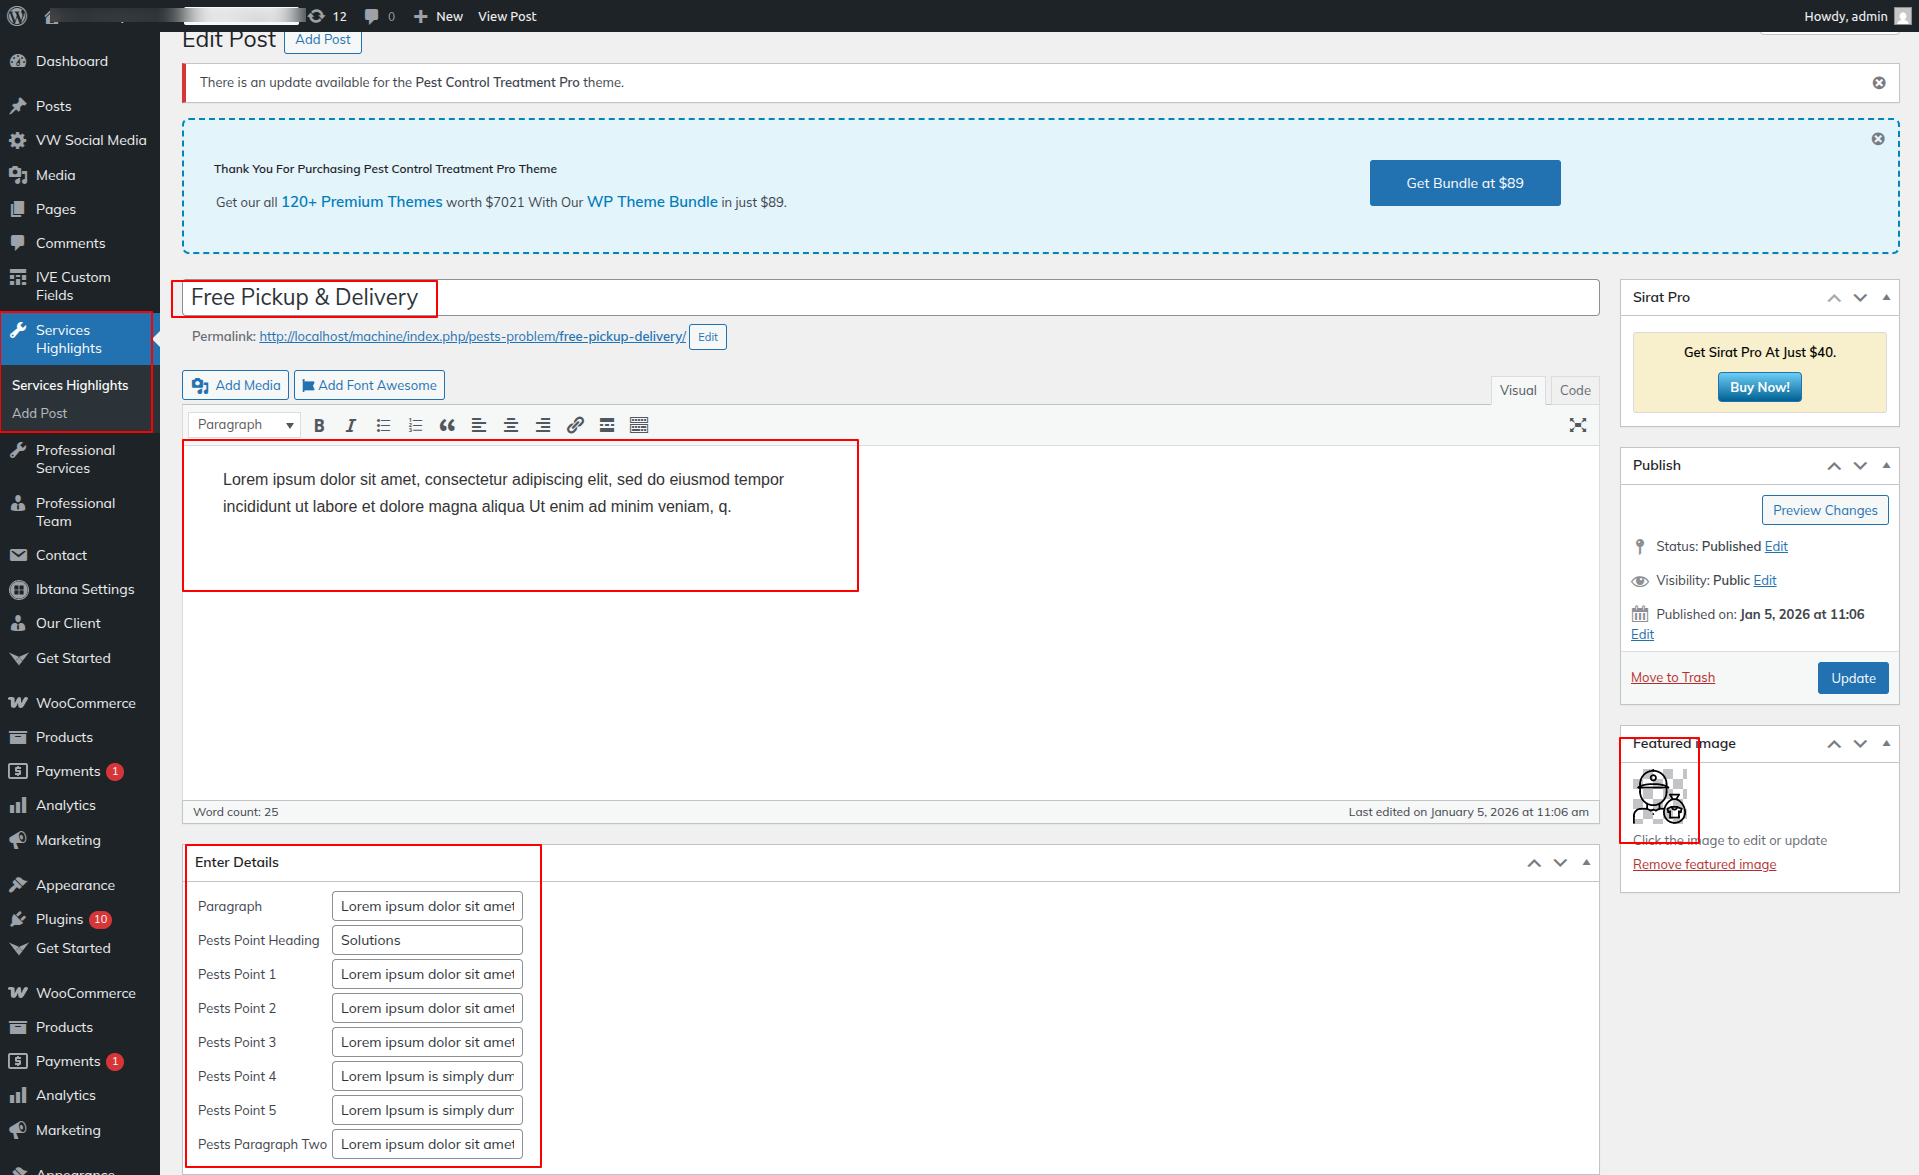Enter distraction-free fullscreen editor mode
This screenshot has width=1919, height=1175.
coord(1578,425)
